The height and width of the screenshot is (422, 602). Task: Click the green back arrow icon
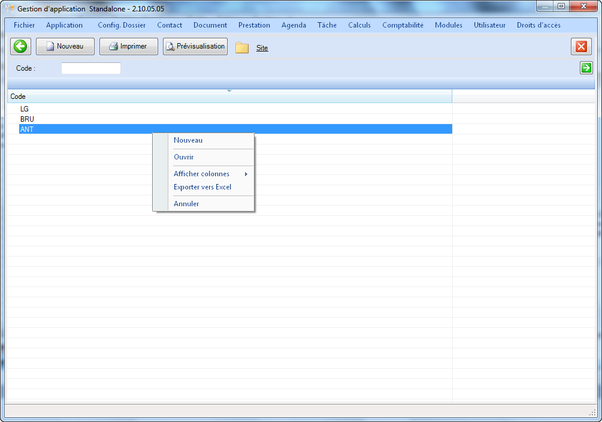[x=19, y=47]
